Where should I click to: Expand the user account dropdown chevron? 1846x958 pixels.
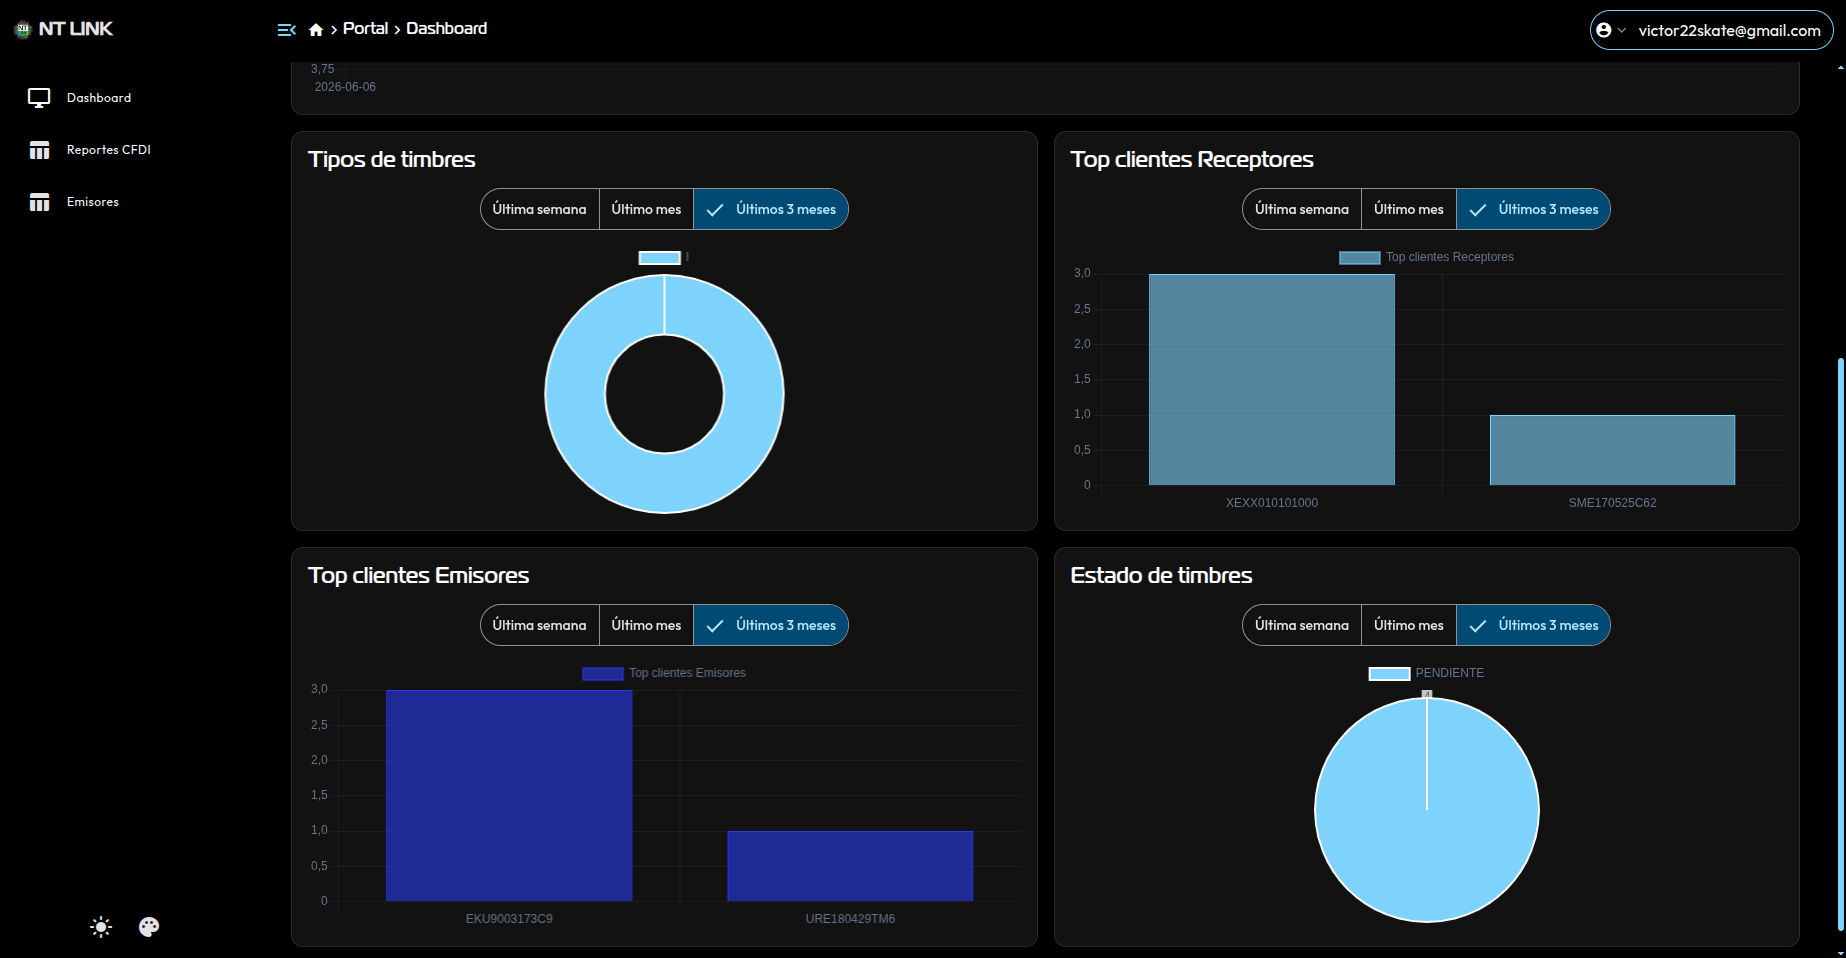point(1622,30)
